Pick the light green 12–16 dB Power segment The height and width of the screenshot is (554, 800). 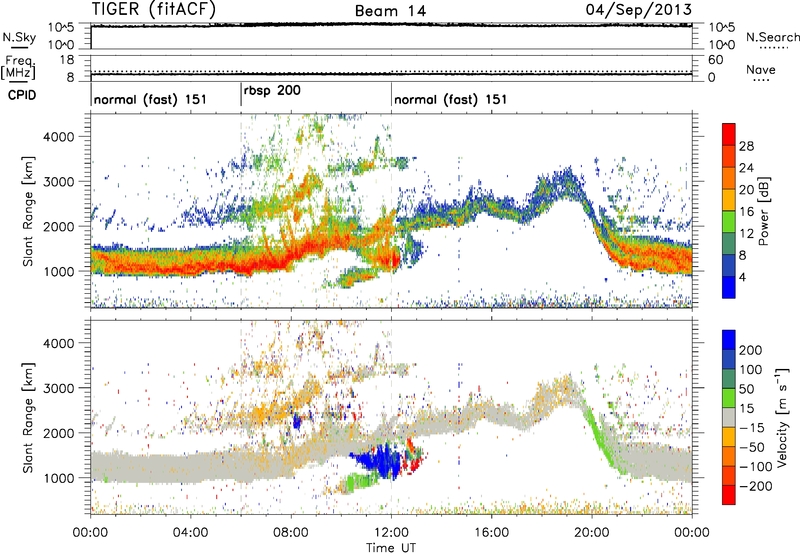coord(729,222)
